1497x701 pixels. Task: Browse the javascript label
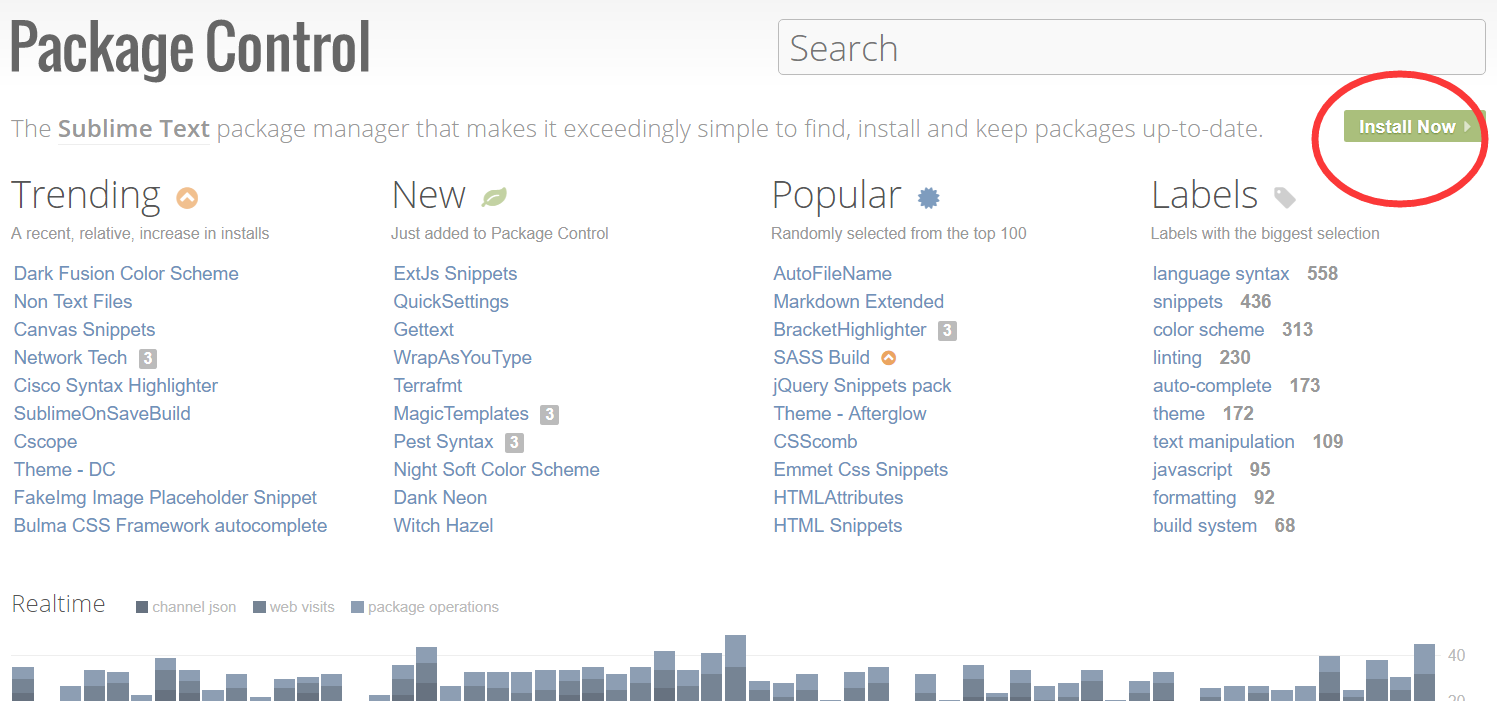(x=1192, y=470)
